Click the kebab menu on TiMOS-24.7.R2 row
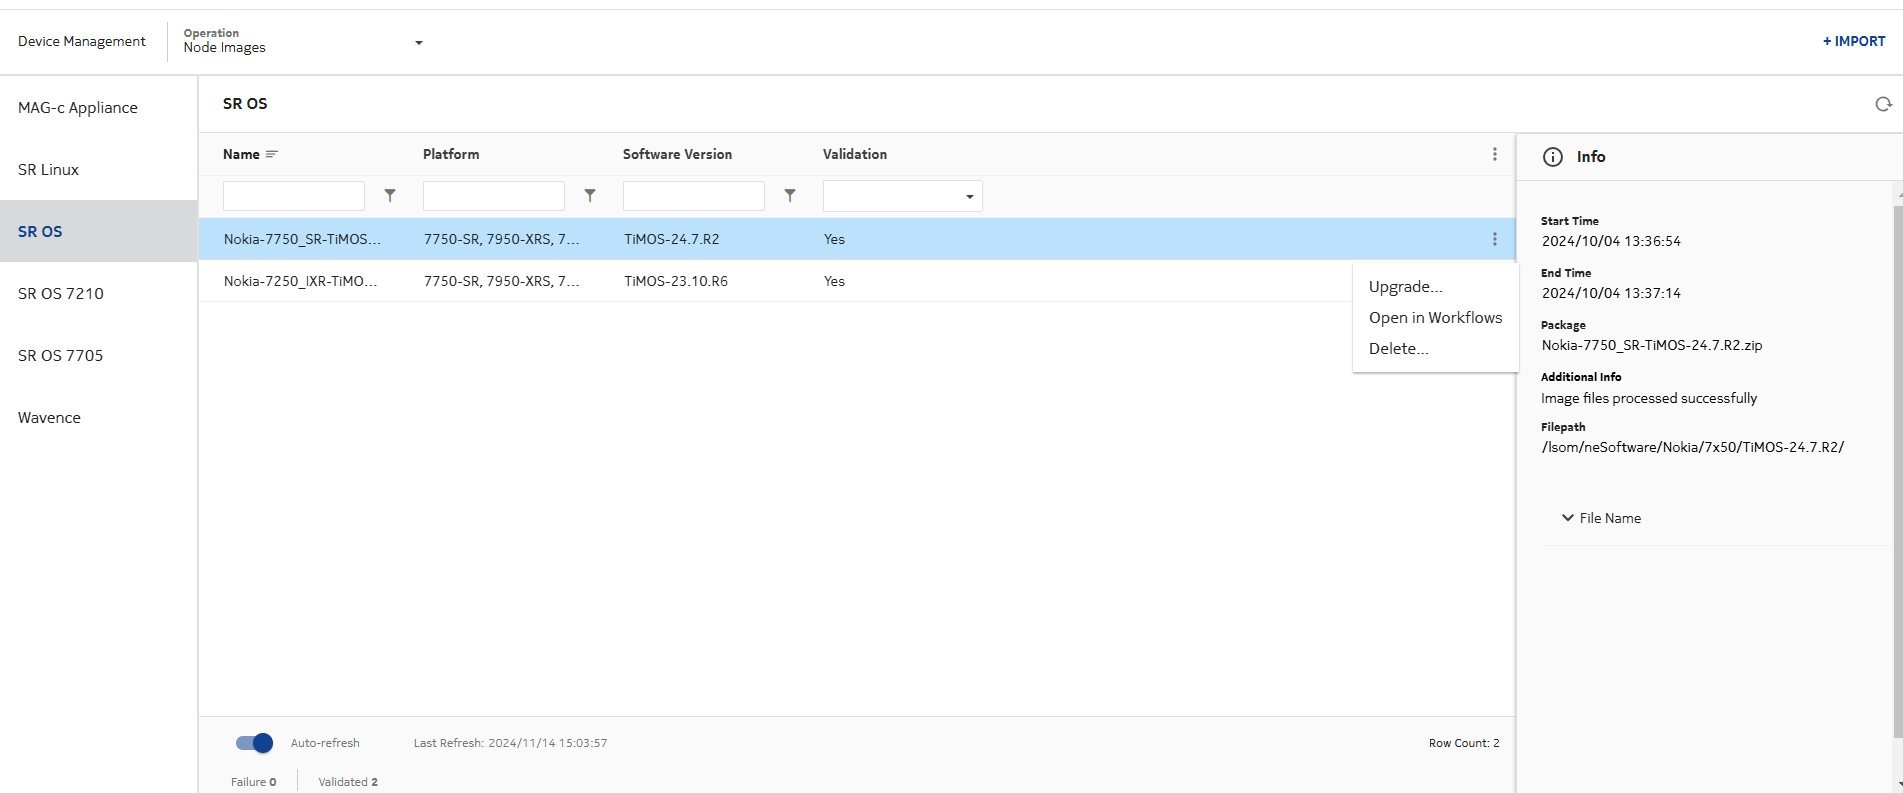This screenshot has height=793, width=1903. point(1494,239)
